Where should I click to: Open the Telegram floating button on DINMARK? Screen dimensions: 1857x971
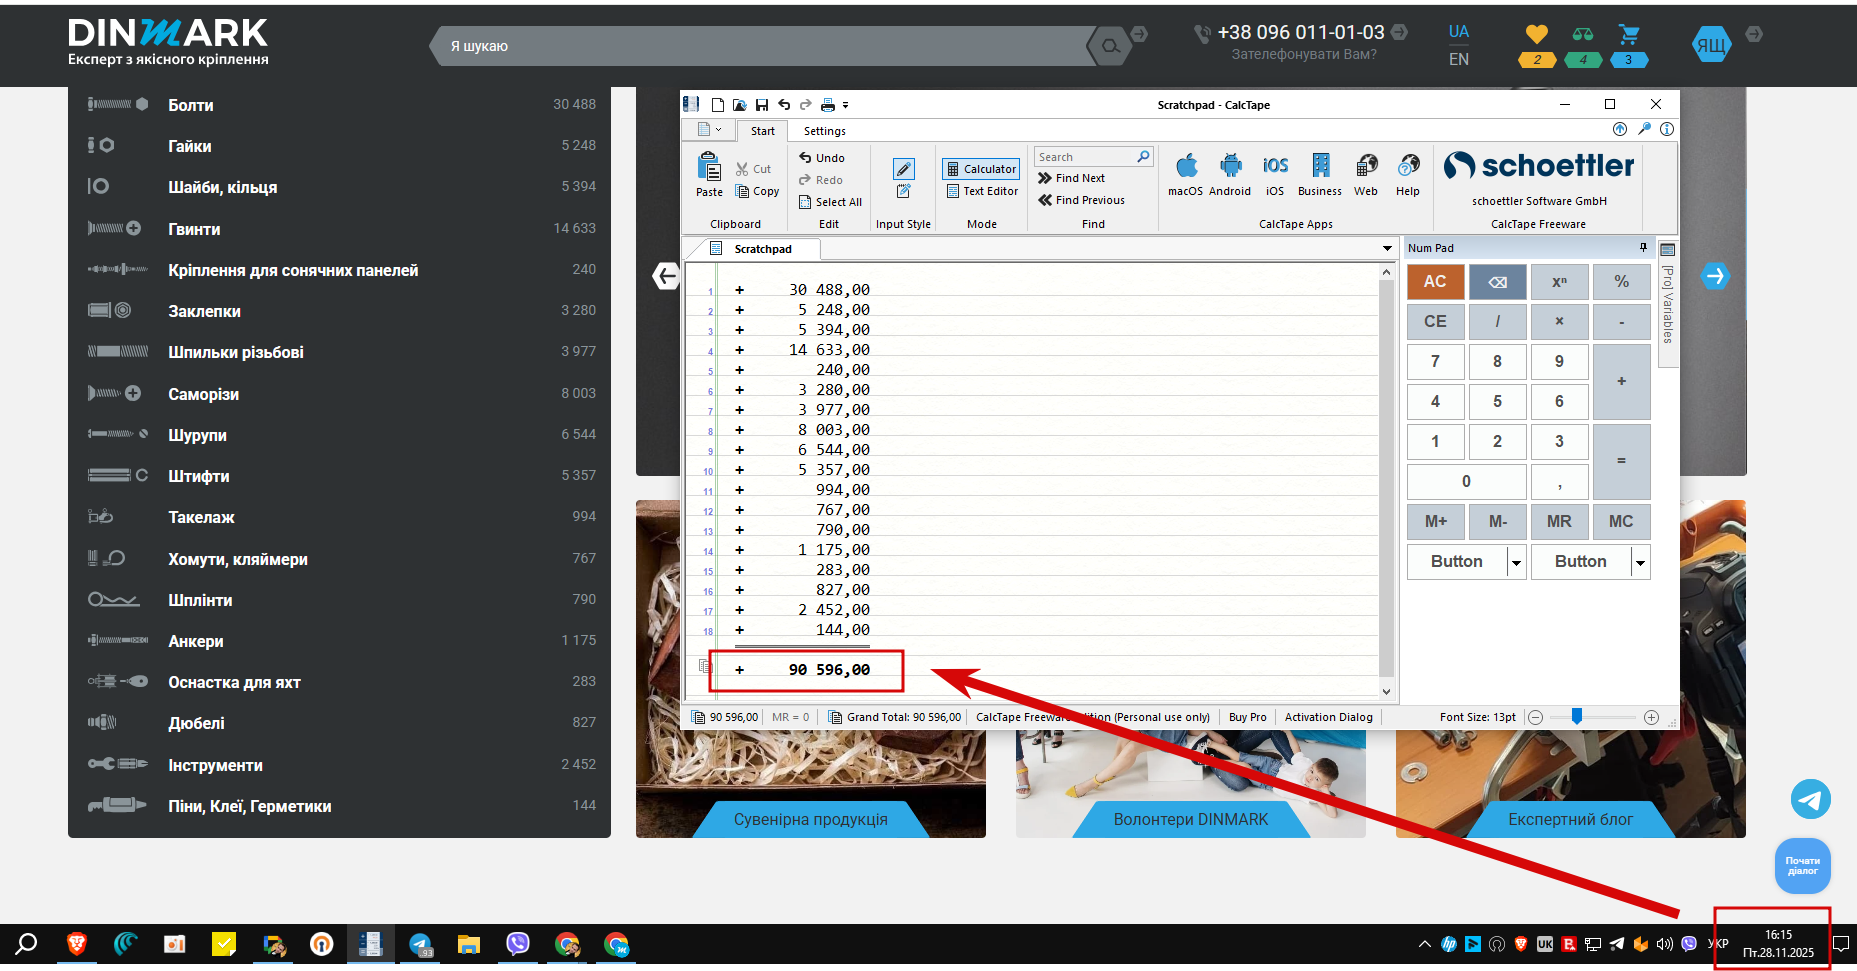(1811, 799)
